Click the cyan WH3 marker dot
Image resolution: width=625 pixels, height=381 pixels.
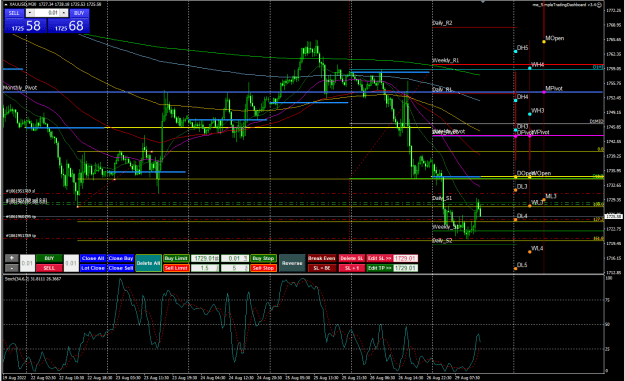tap(530, 114)
